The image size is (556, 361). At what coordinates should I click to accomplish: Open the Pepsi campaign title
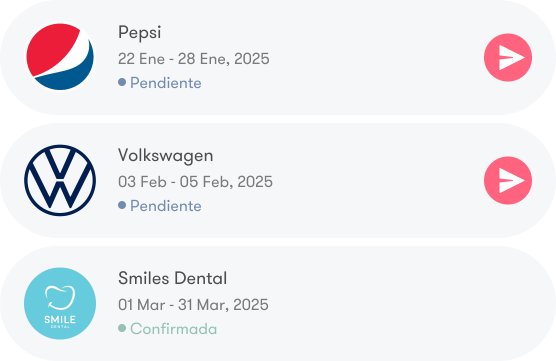139,33
